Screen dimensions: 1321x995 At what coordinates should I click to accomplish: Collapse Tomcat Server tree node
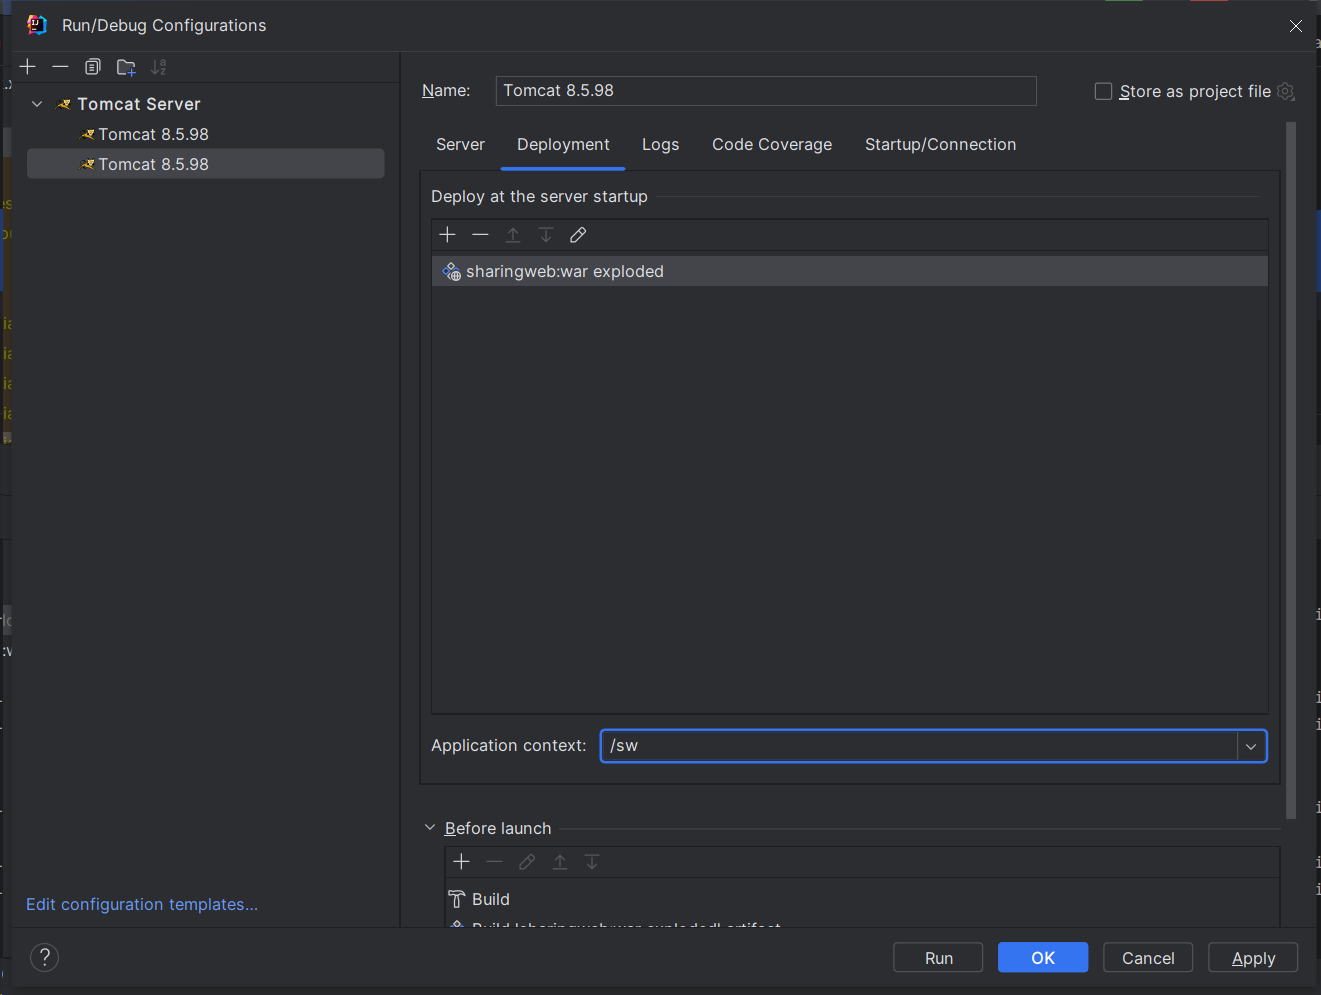(x=37, y=104)
